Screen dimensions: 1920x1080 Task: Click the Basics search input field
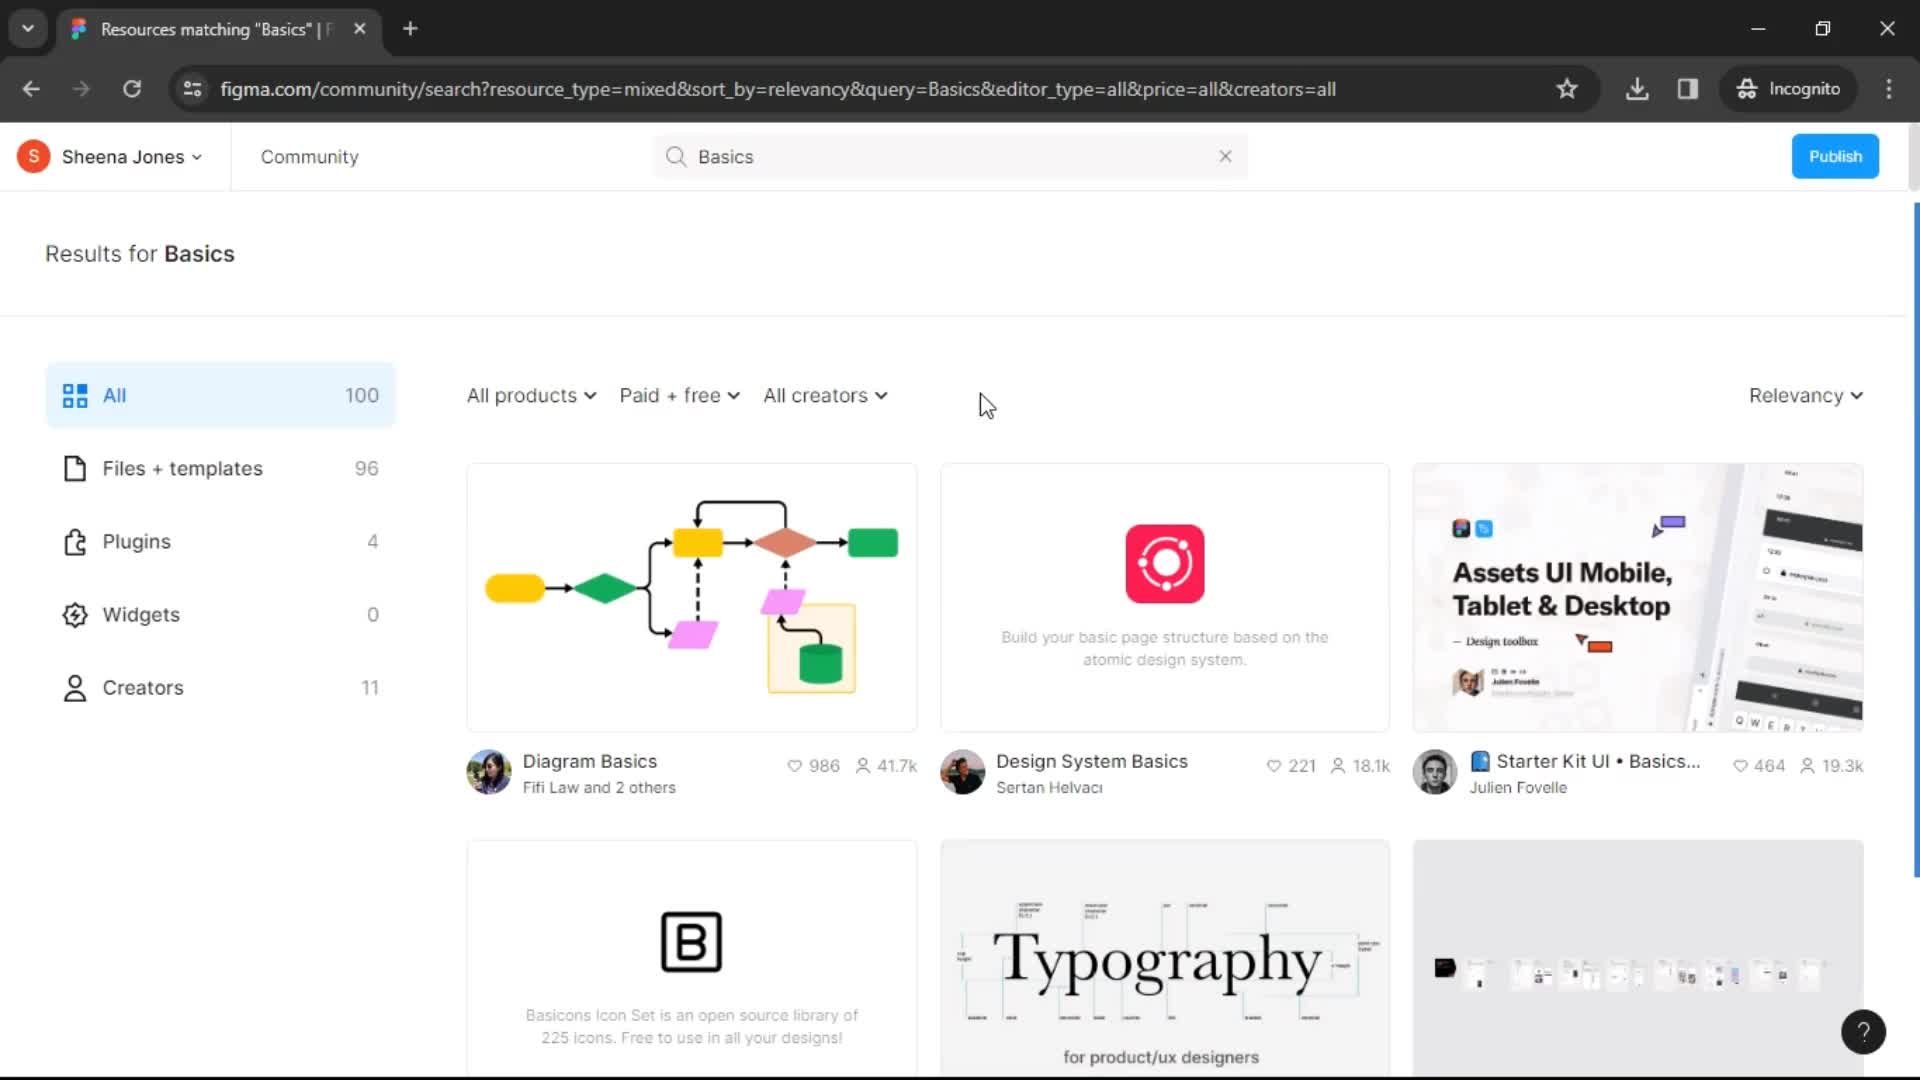(950, 157)
